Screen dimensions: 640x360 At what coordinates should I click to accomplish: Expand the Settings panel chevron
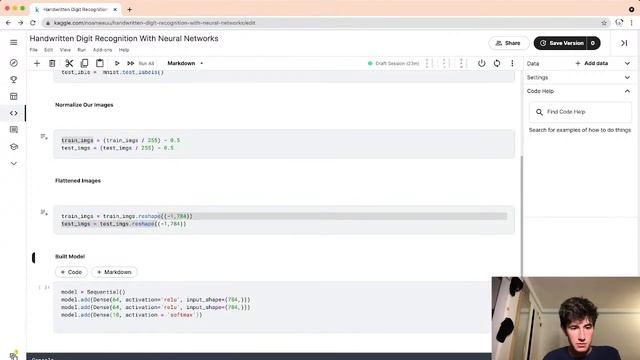click(627, 77)
